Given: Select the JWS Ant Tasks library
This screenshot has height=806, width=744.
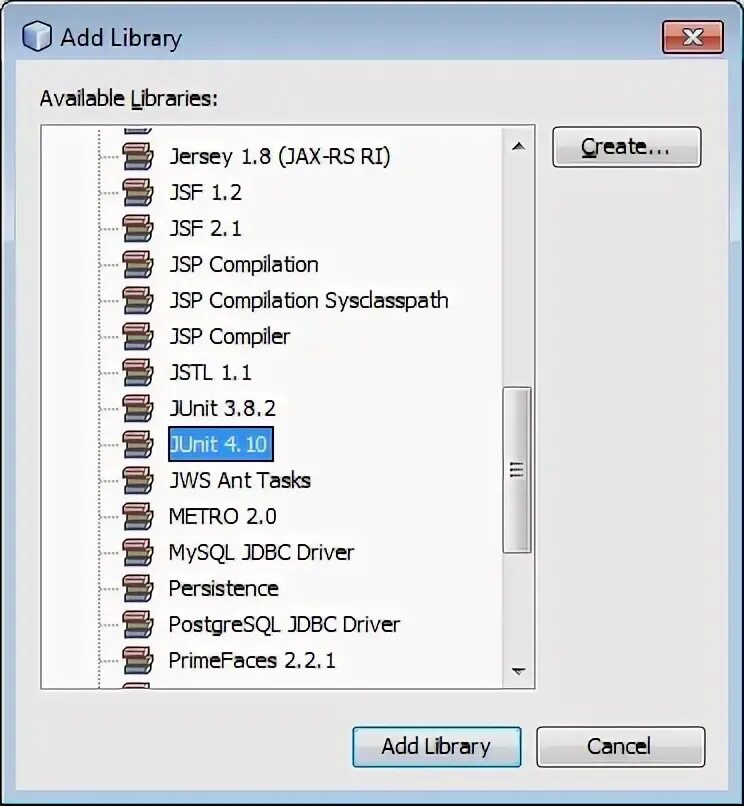Looking at the screenshot, I should click(x=240, y=480).
